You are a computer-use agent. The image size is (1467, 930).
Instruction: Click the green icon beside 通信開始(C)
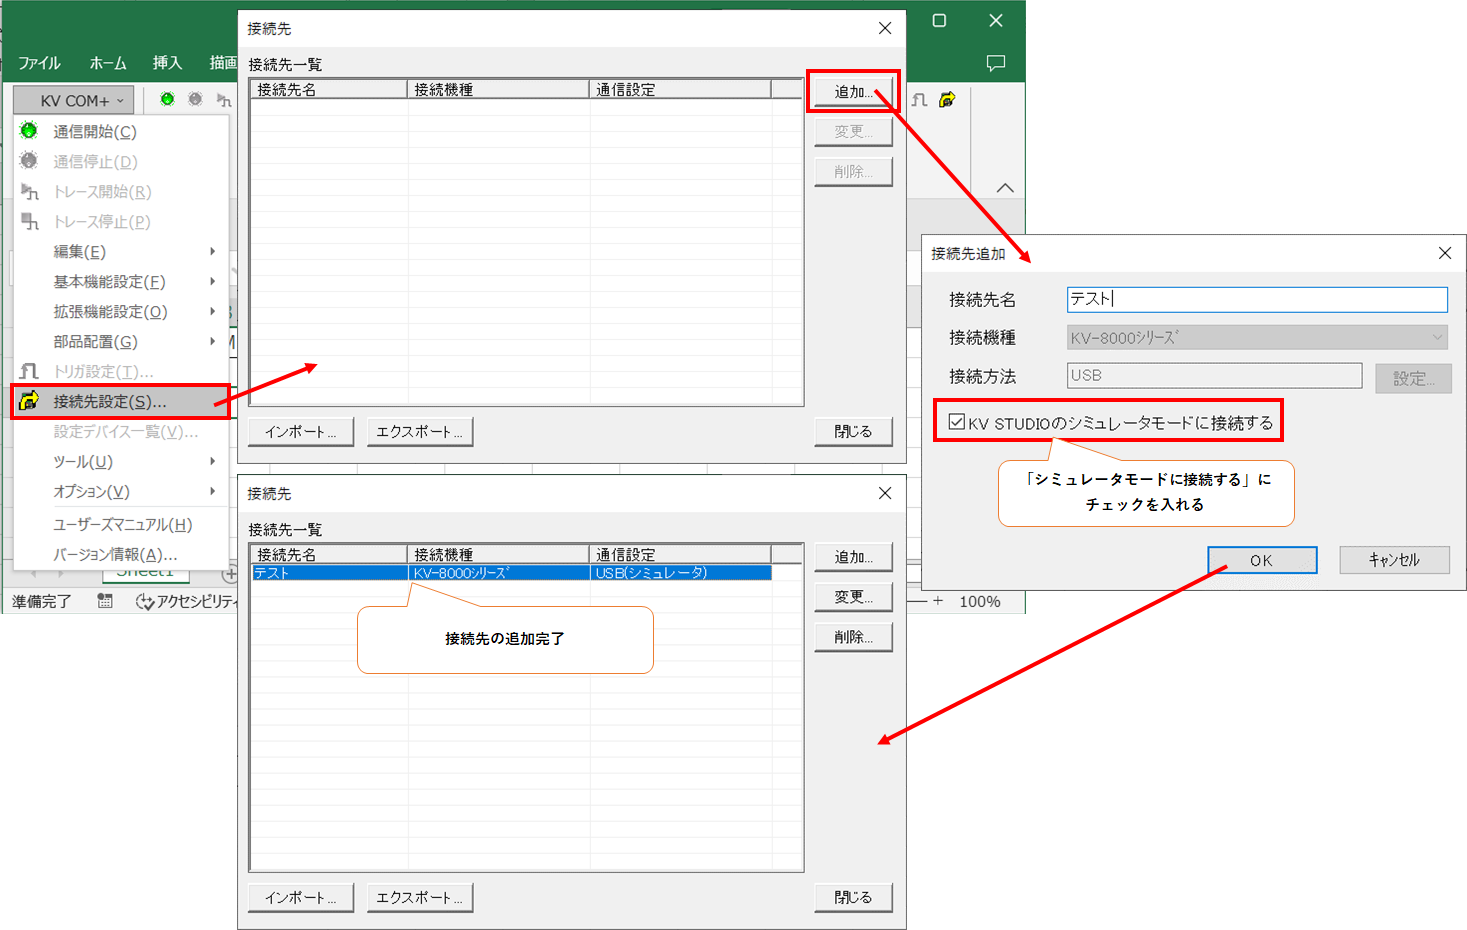point(28,131)
